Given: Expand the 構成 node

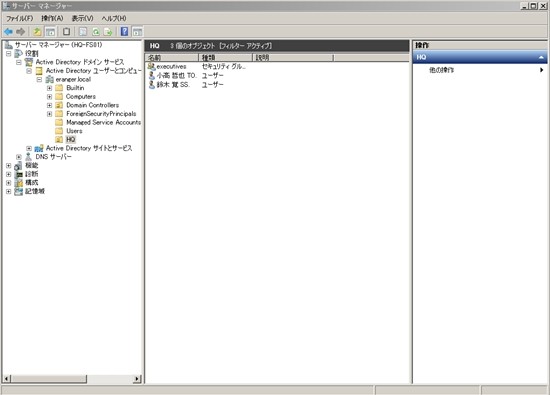Looking at the screenshot, I should pyautogui.click(x=9, y=183).
